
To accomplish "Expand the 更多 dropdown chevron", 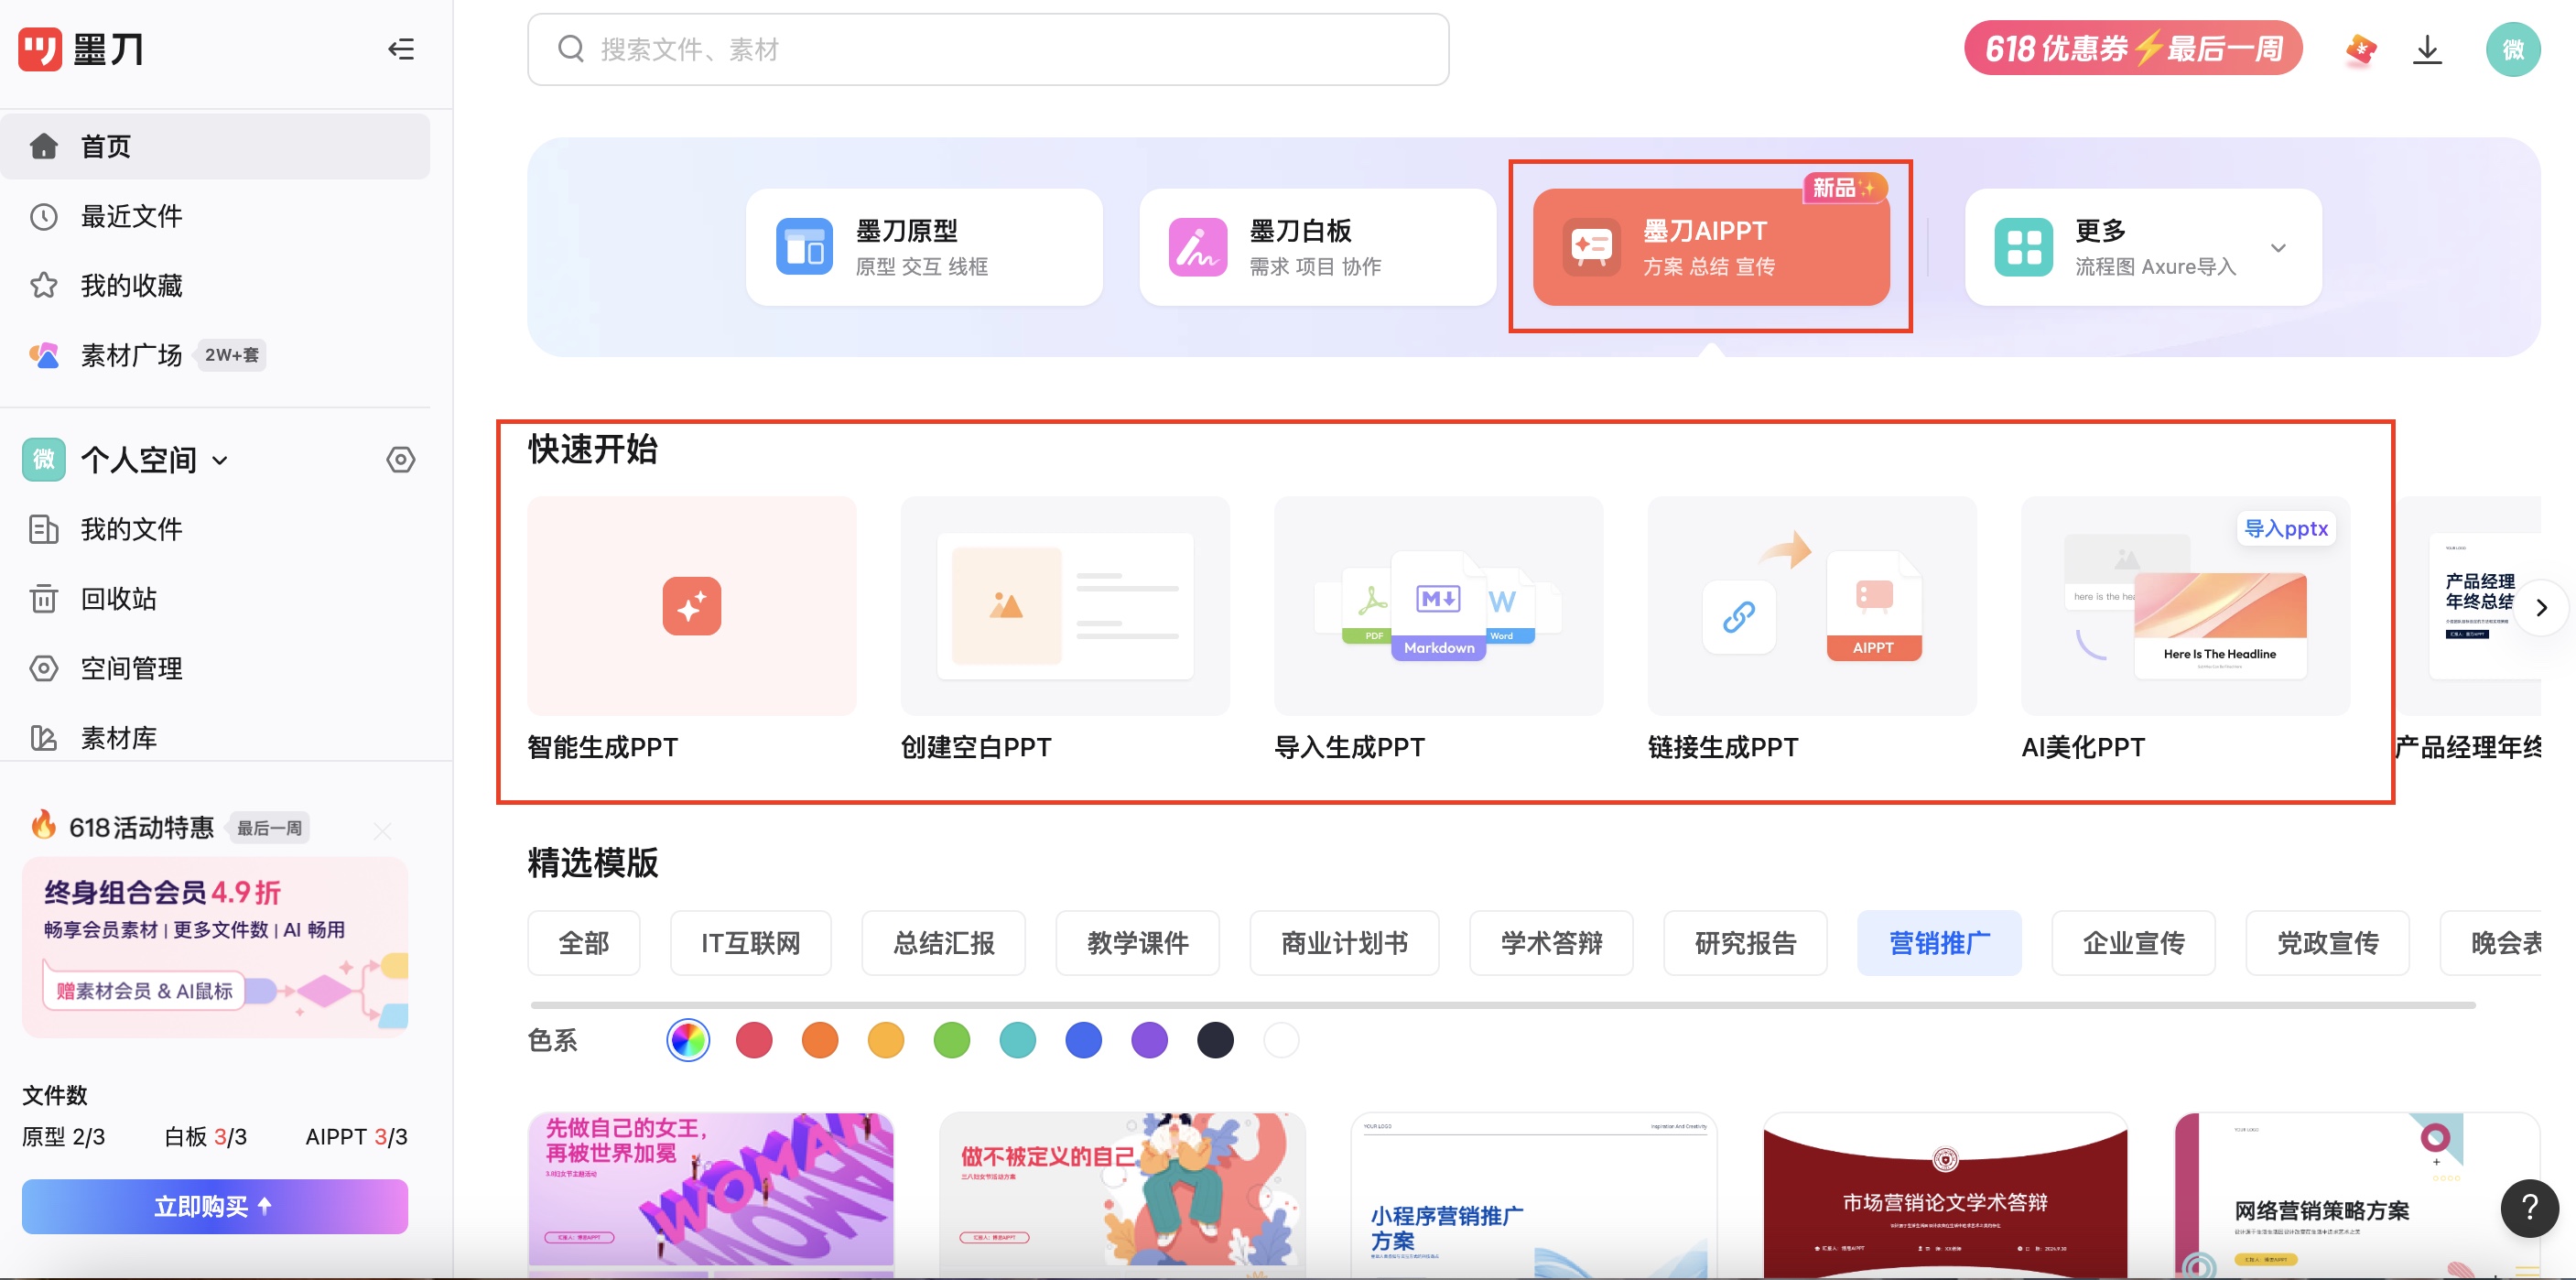I will coord(2278,247).
